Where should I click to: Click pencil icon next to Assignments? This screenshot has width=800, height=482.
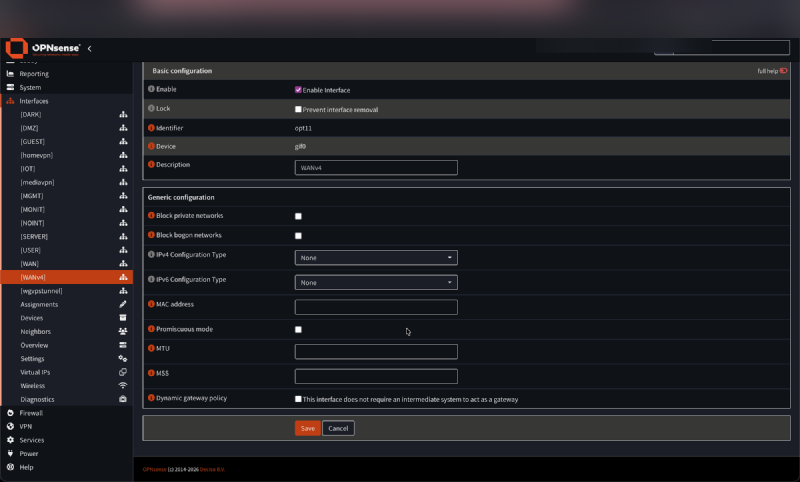click(123, 304)
